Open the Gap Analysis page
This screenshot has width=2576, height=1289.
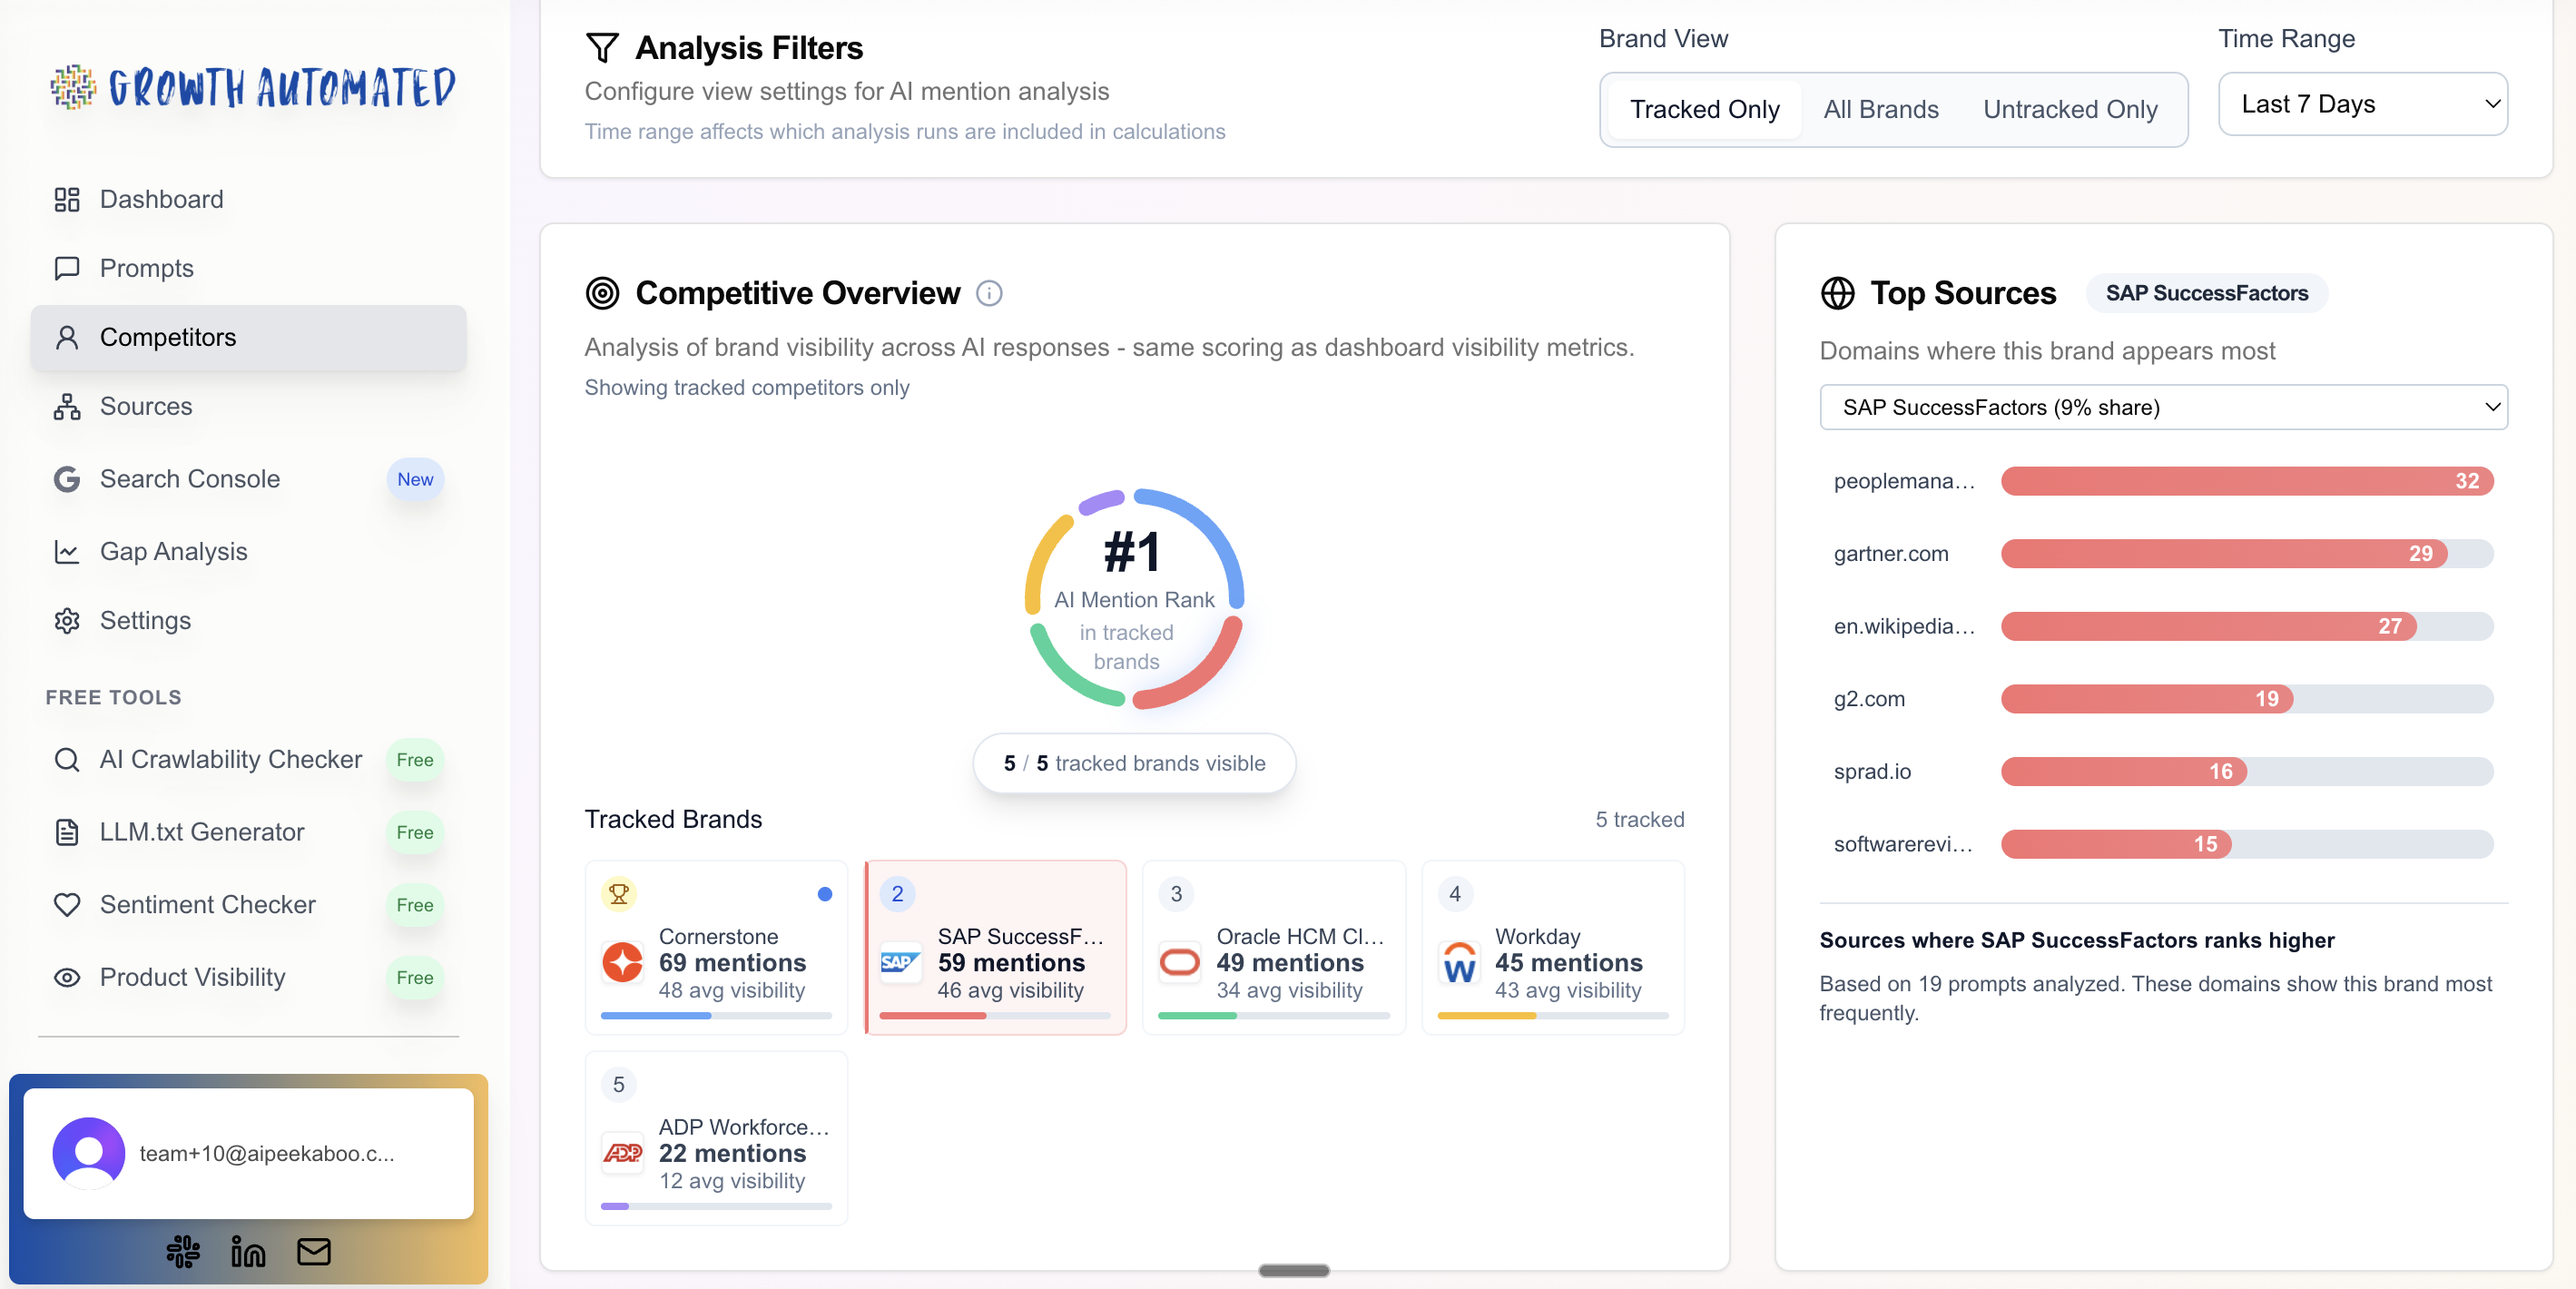pos(173,551)
